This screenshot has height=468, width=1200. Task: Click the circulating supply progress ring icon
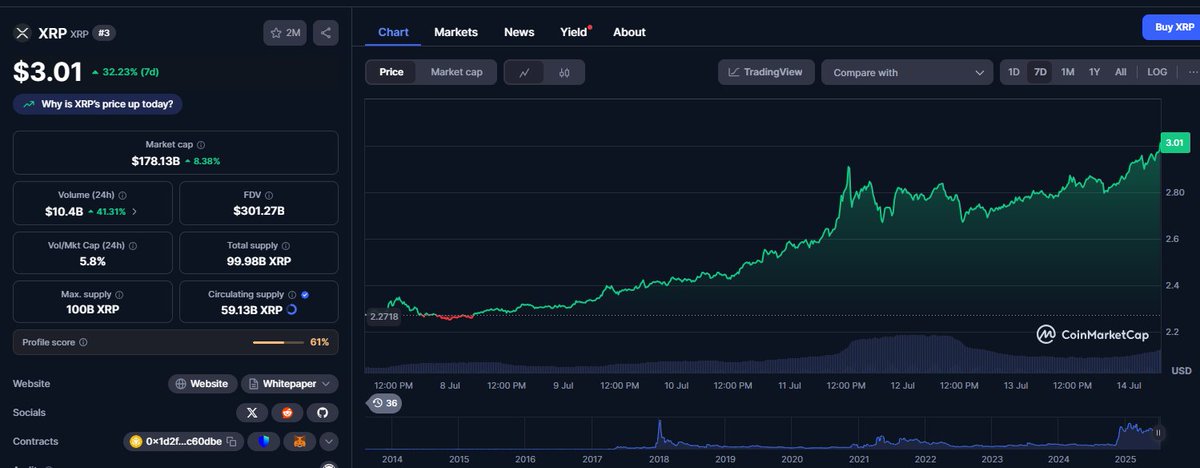pyautogui.click(x=291, y=310)
